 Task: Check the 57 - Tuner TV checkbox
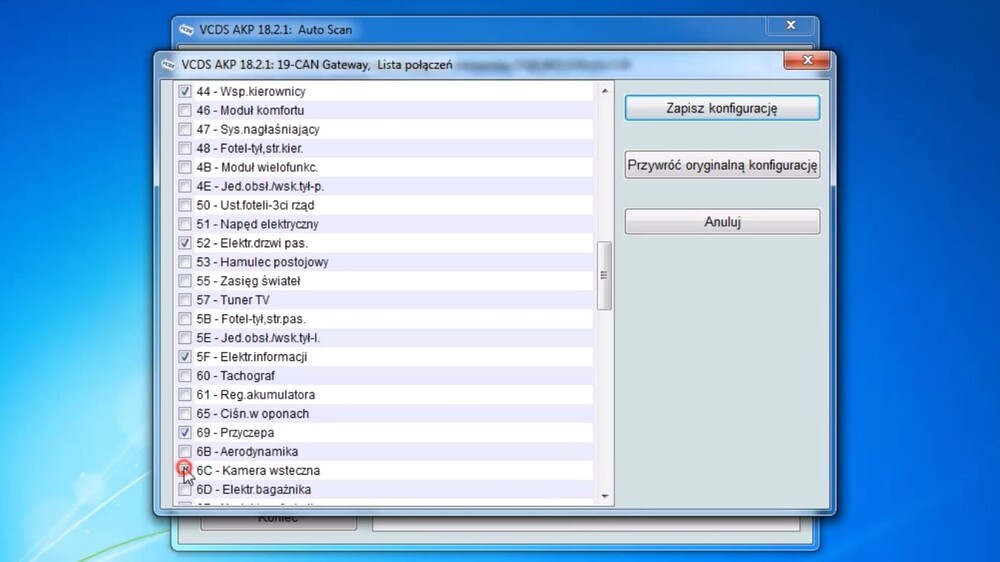pyautogui.click(x=185, y=300)
